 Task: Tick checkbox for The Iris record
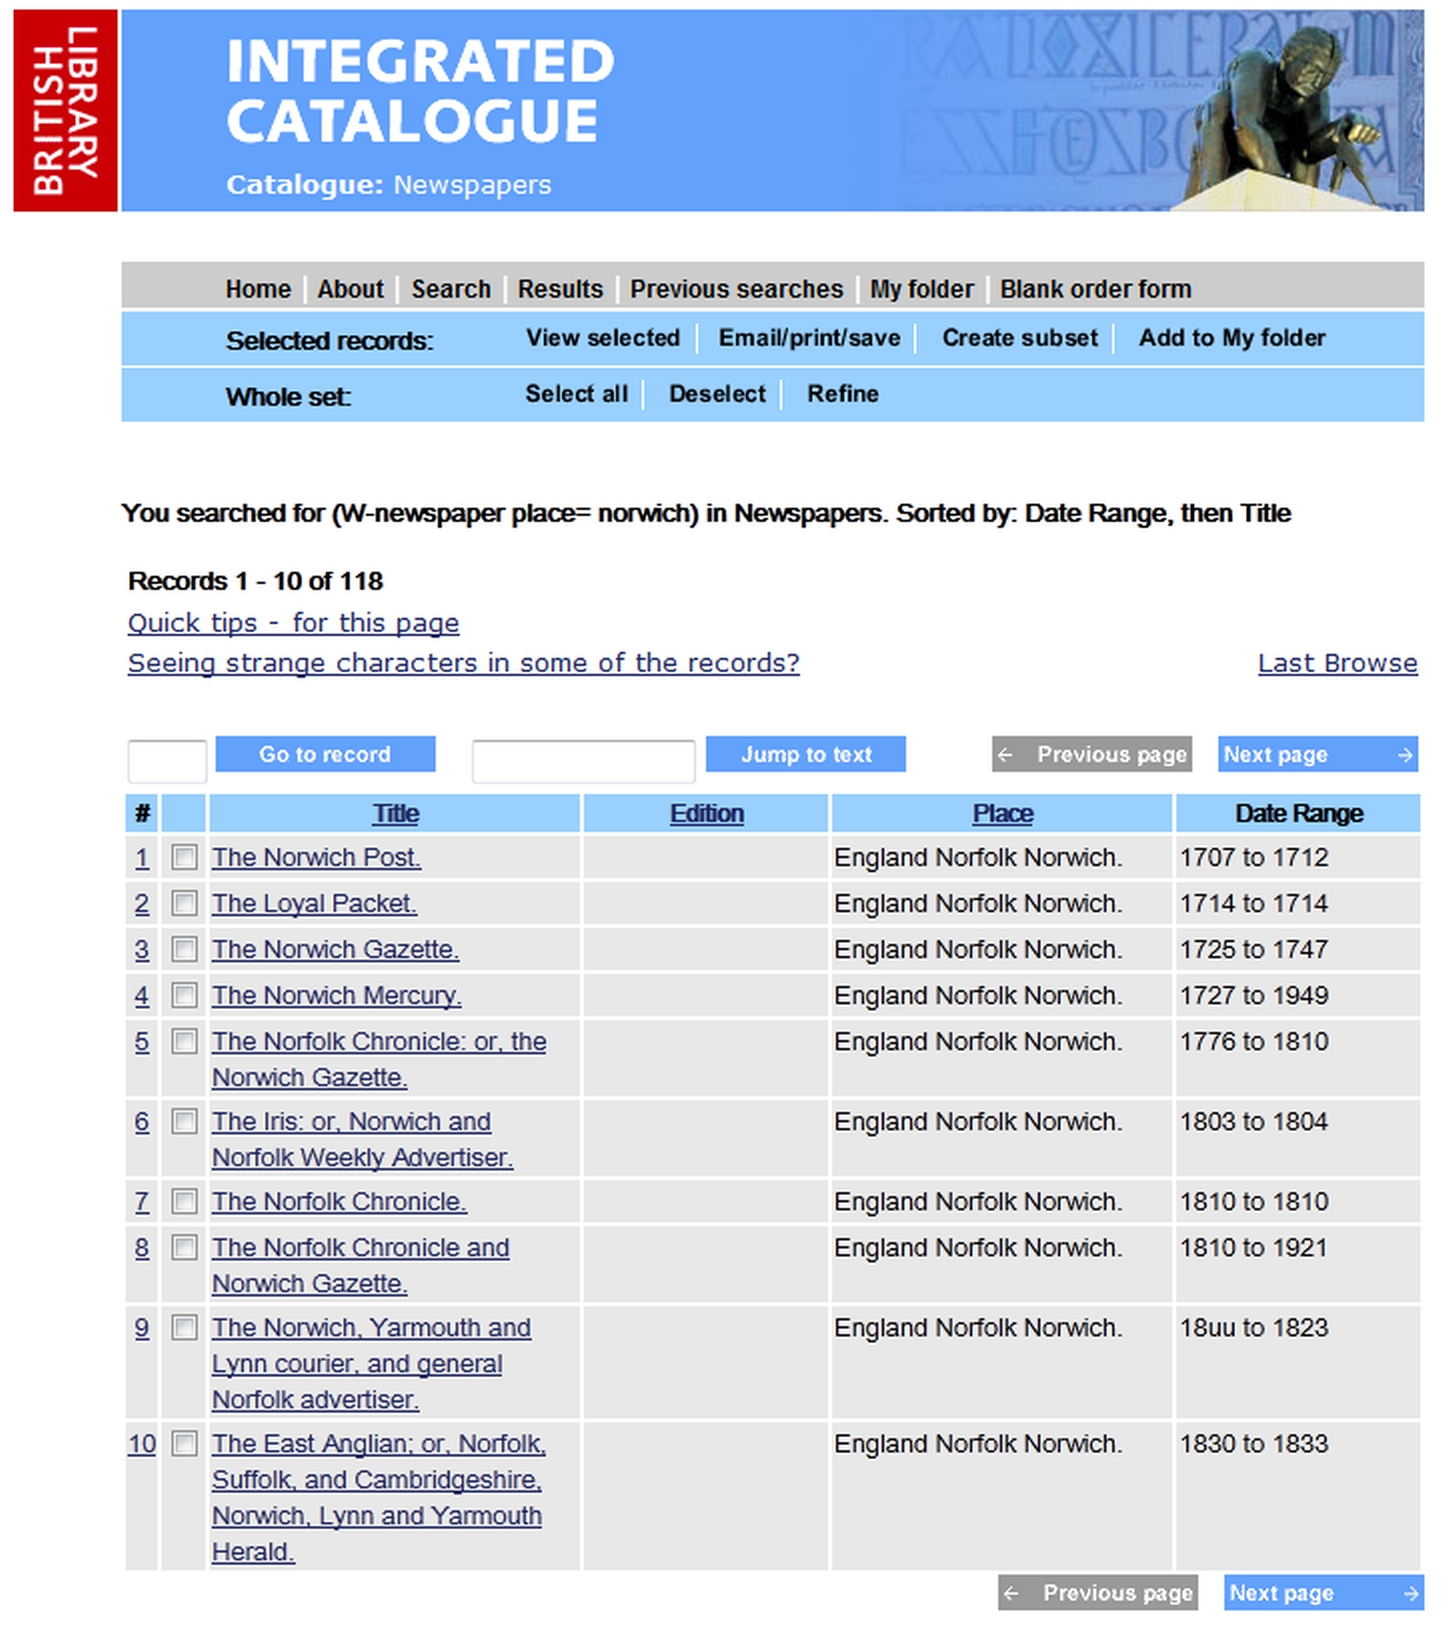coord(184,1121)
